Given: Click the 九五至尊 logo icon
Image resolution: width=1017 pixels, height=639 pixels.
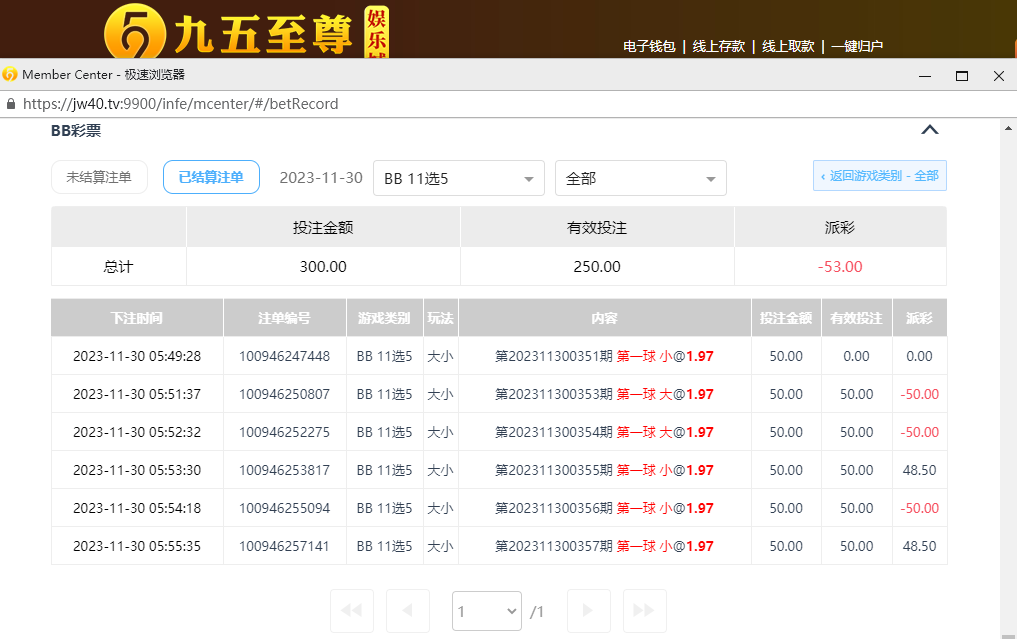Looking at the screenshot, I should pos(134,35).
